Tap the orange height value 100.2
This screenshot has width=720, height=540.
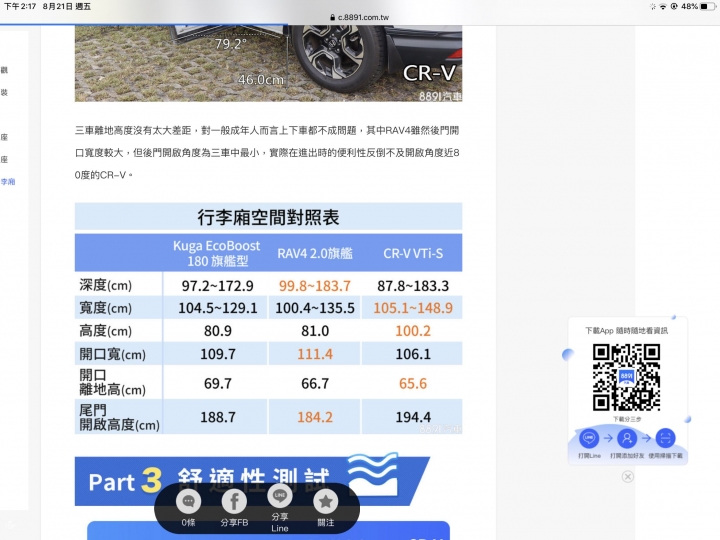tap(413, 331)
